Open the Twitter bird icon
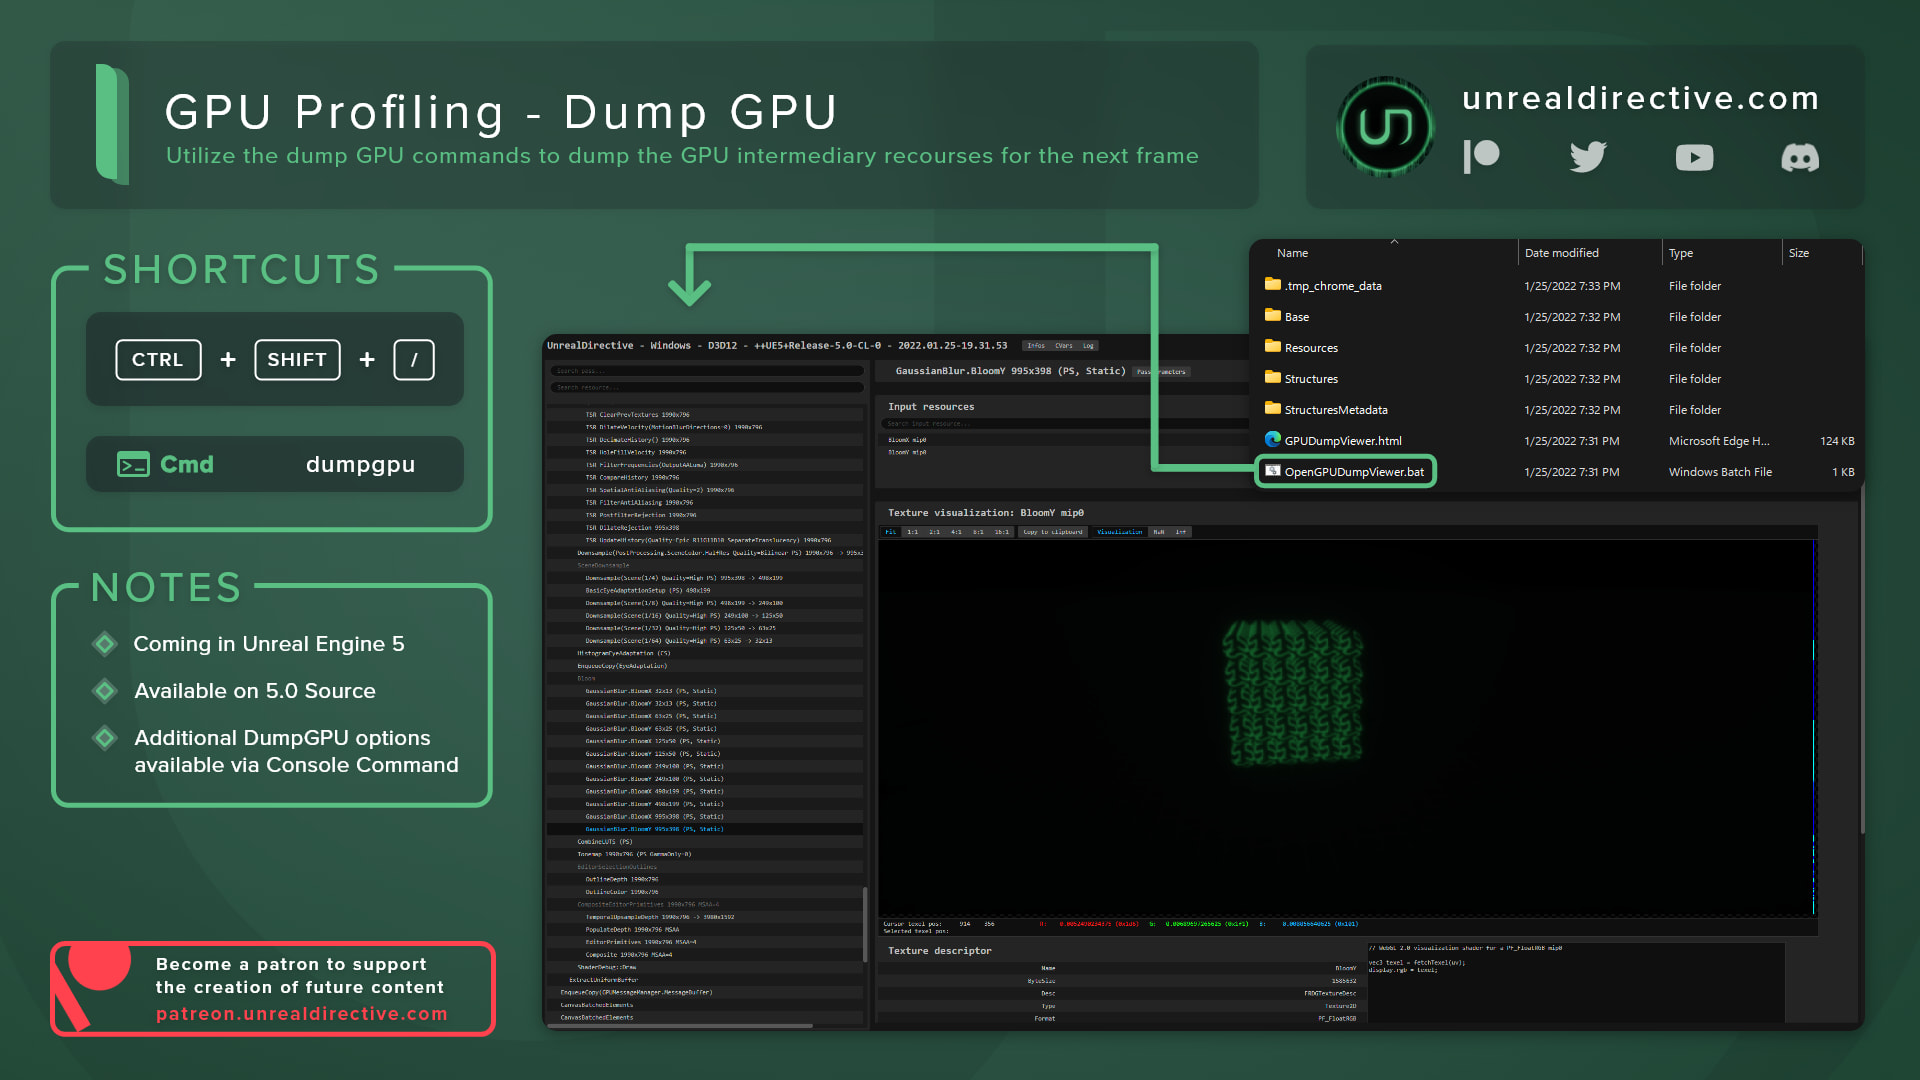This screenshot has height=1080, width=1920. point(1588,157)
